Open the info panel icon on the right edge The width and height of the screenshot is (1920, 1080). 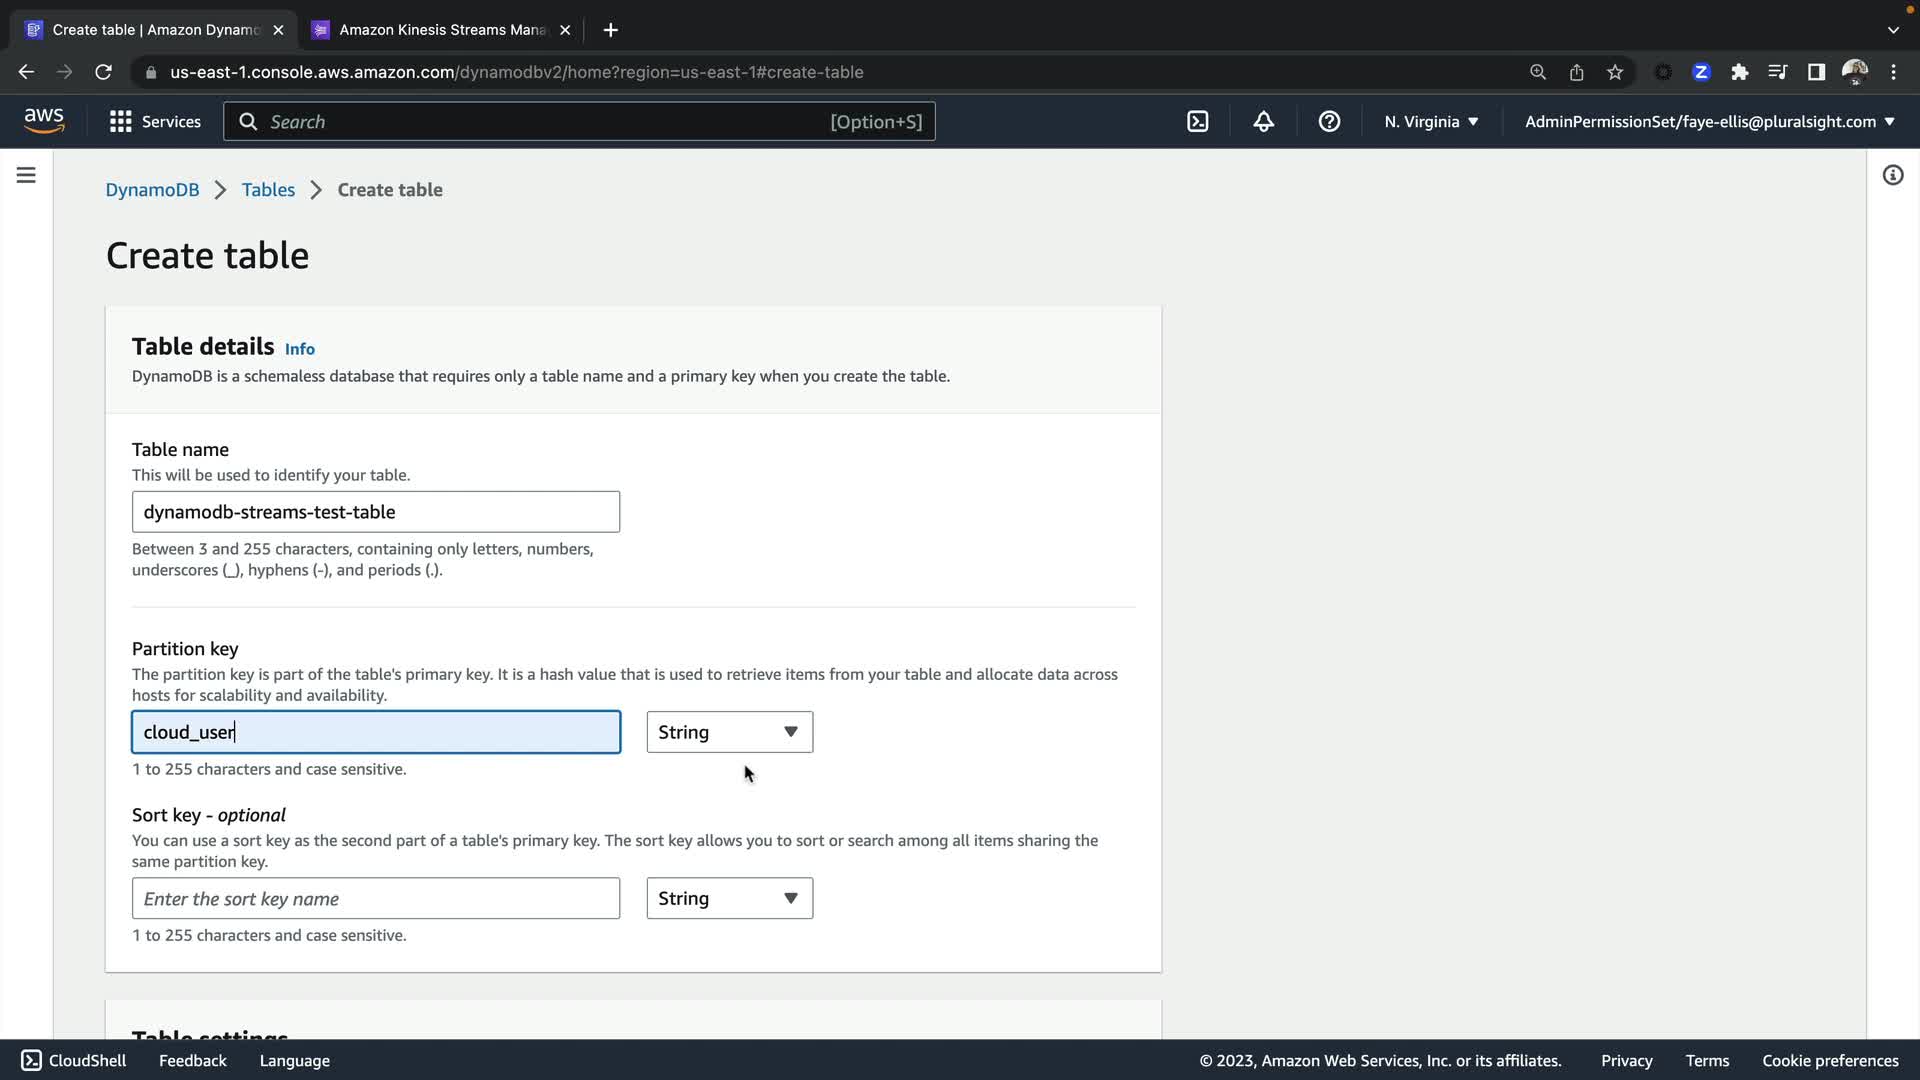pyautogui.click(x=1892, y=176)
